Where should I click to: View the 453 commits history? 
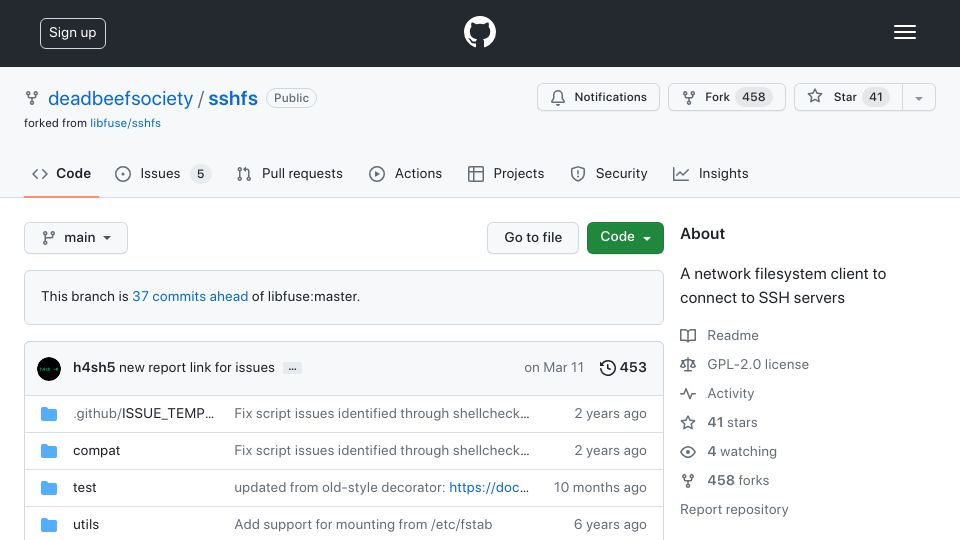pos(623,367)
